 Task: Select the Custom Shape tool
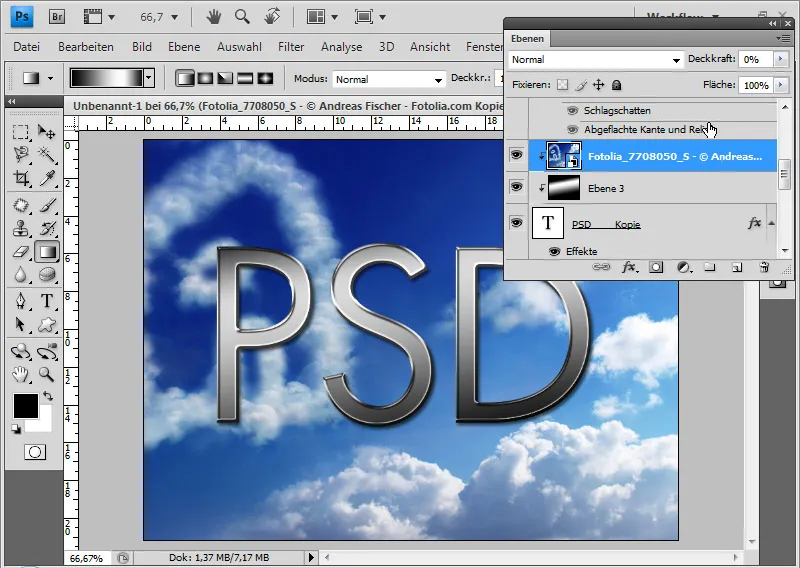(x=46, y=324)
